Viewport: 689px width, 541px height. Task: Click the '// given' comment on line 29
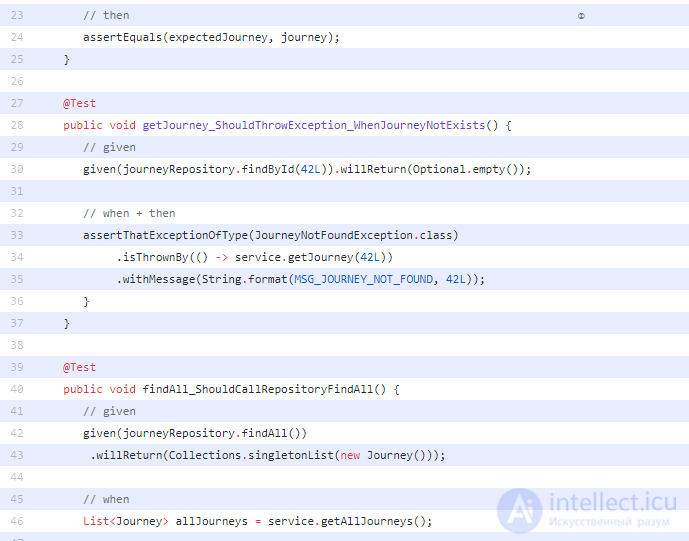point(109,147)
